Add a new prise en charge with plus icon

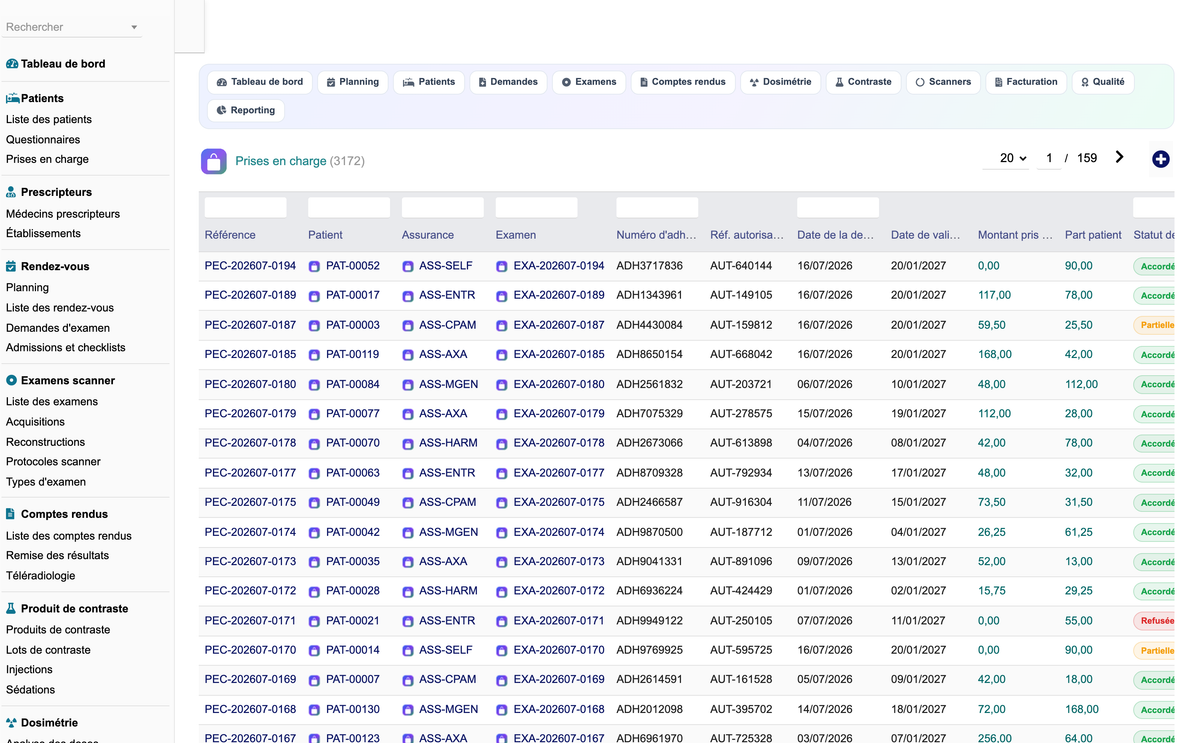point(1160,159)
